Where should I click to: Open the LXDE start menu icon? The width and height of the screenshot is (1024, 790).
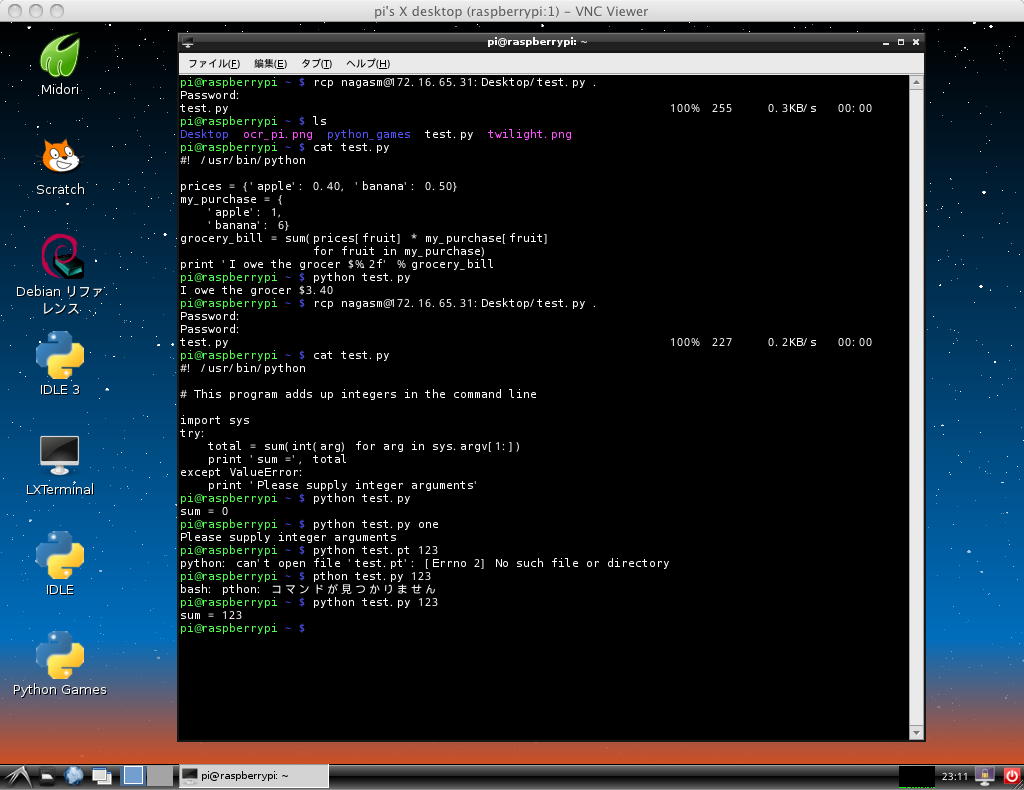tap(16, 776)
